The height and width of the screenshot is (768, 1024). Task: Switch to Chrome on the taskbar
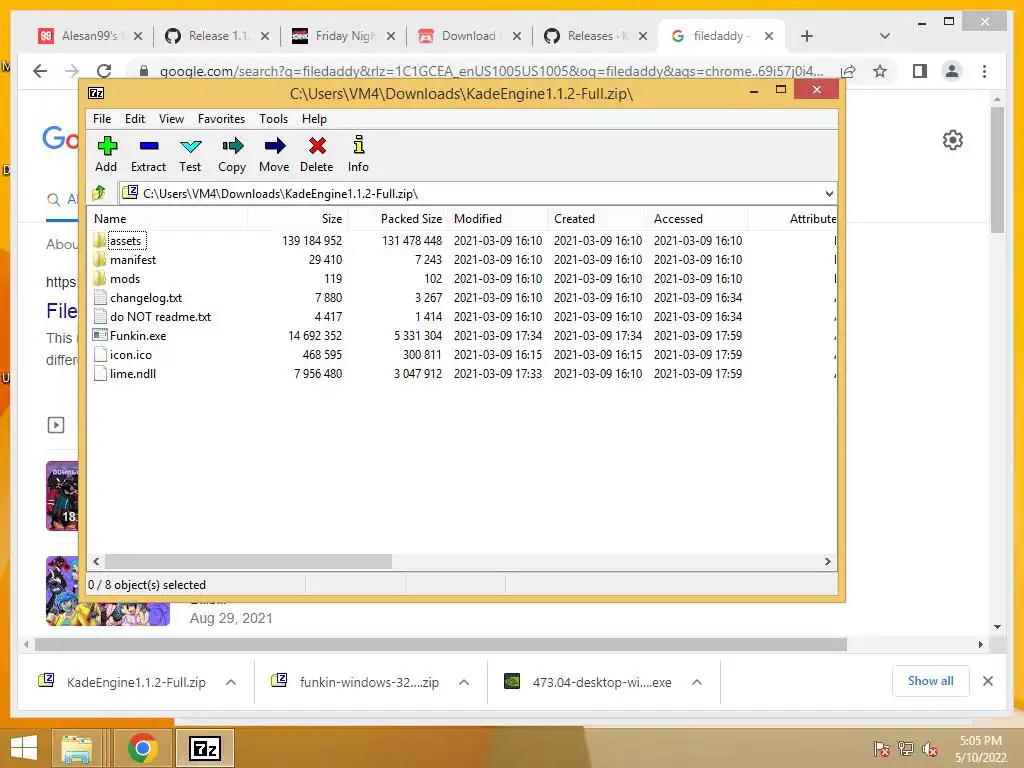tap(142, 748)
